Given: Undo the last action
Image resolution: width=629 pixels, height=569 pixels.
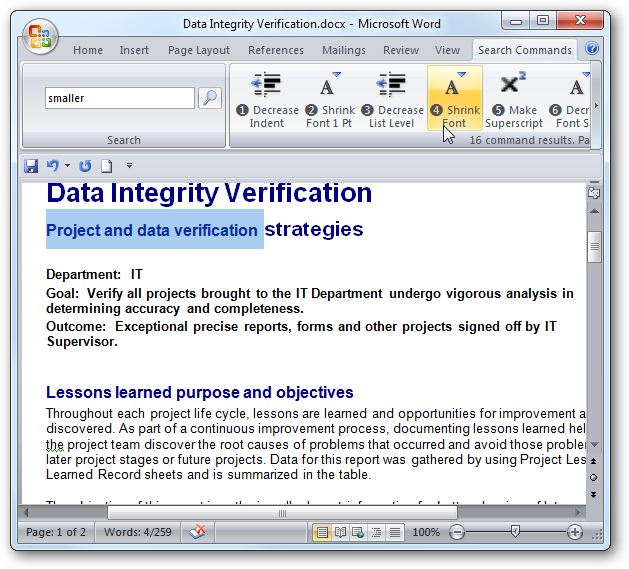Looking at the screenshot, I should pyautogui.click(x=53, y=165).
